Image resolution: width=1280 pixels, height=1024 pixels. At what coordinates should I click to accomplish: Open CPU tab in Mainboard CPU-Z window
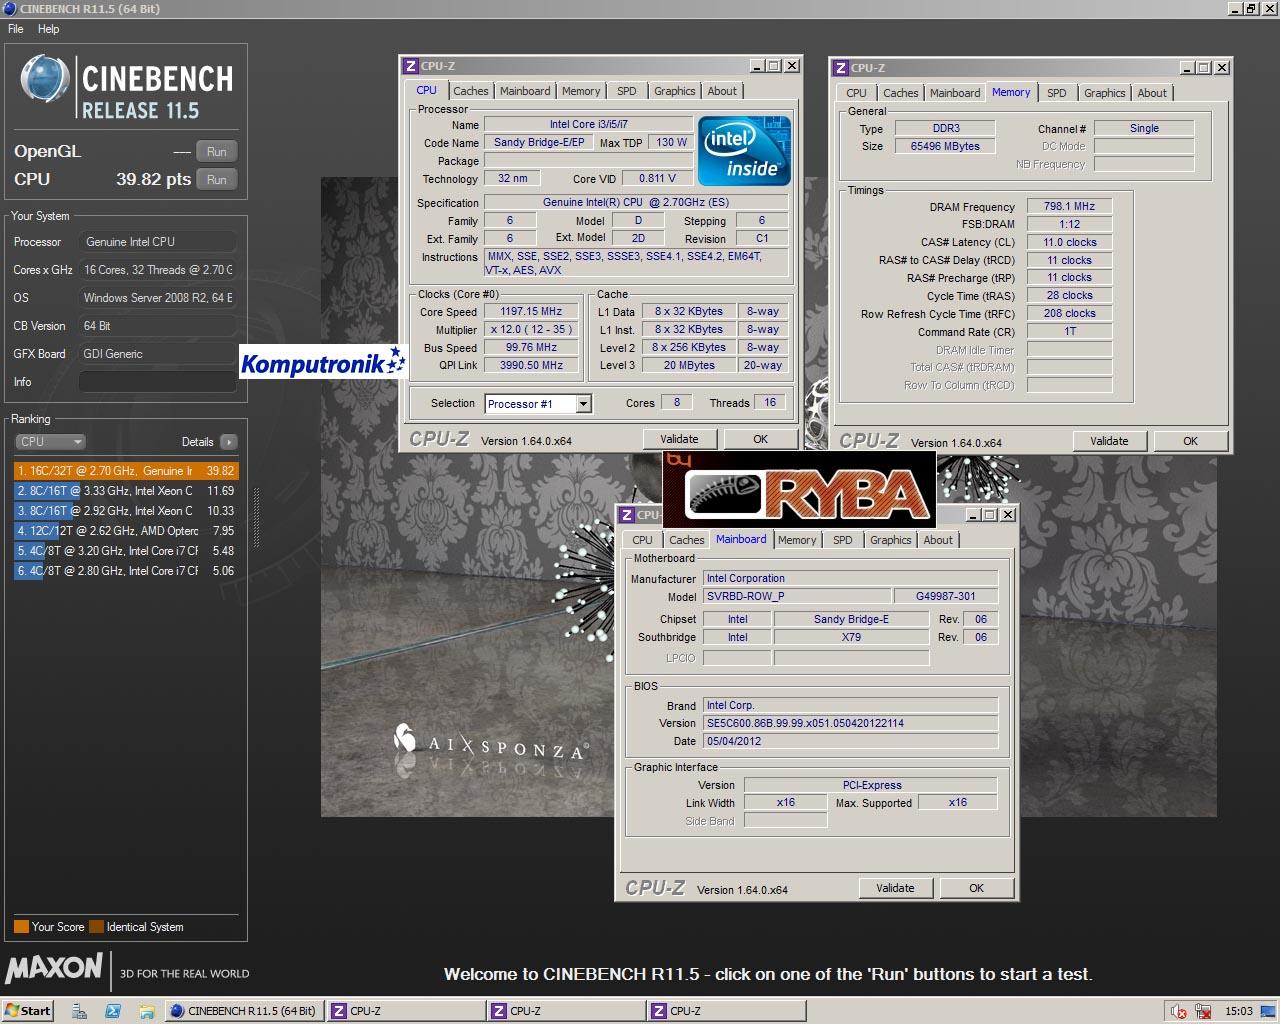[x=643, y=540]
